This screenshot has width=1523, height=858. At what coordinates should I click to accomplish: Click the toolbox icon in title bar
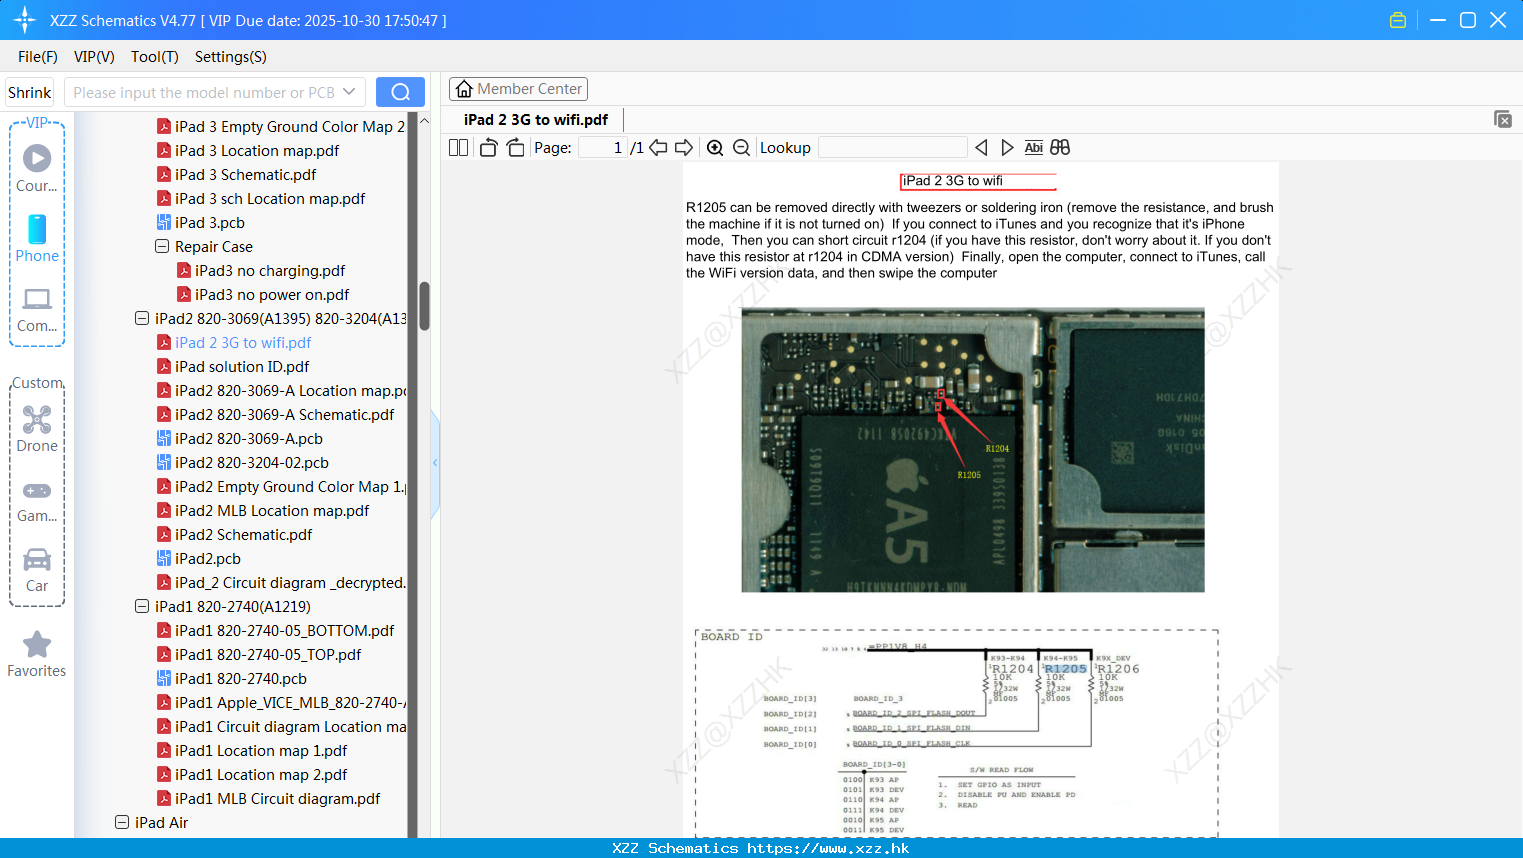click(x=1398, y=20)
